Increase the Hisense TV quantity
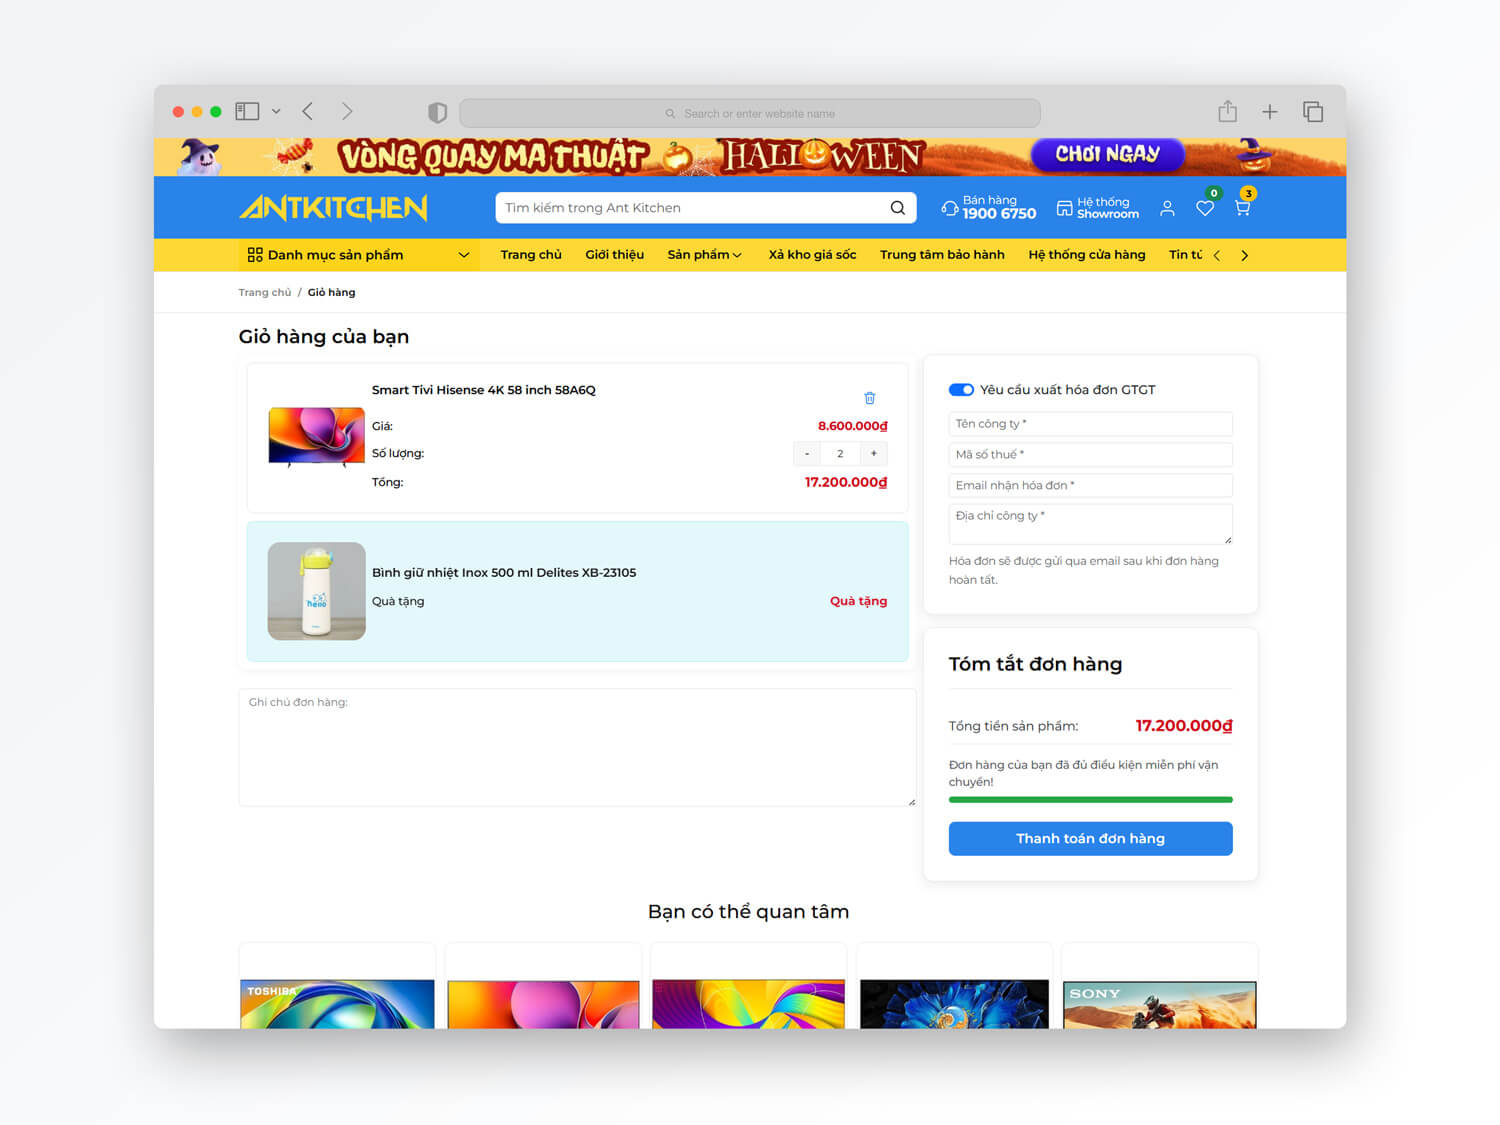The height and width of the screenshot is (1125, 1500). 873,454
